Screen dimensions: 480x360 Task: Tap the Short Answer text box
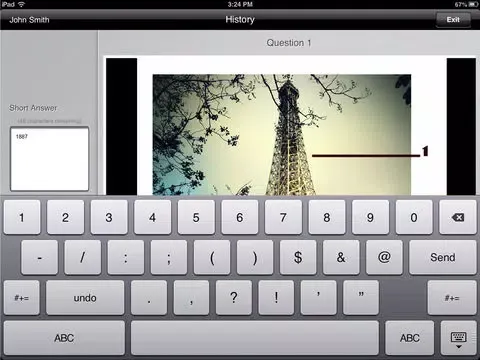pos(49,159)
